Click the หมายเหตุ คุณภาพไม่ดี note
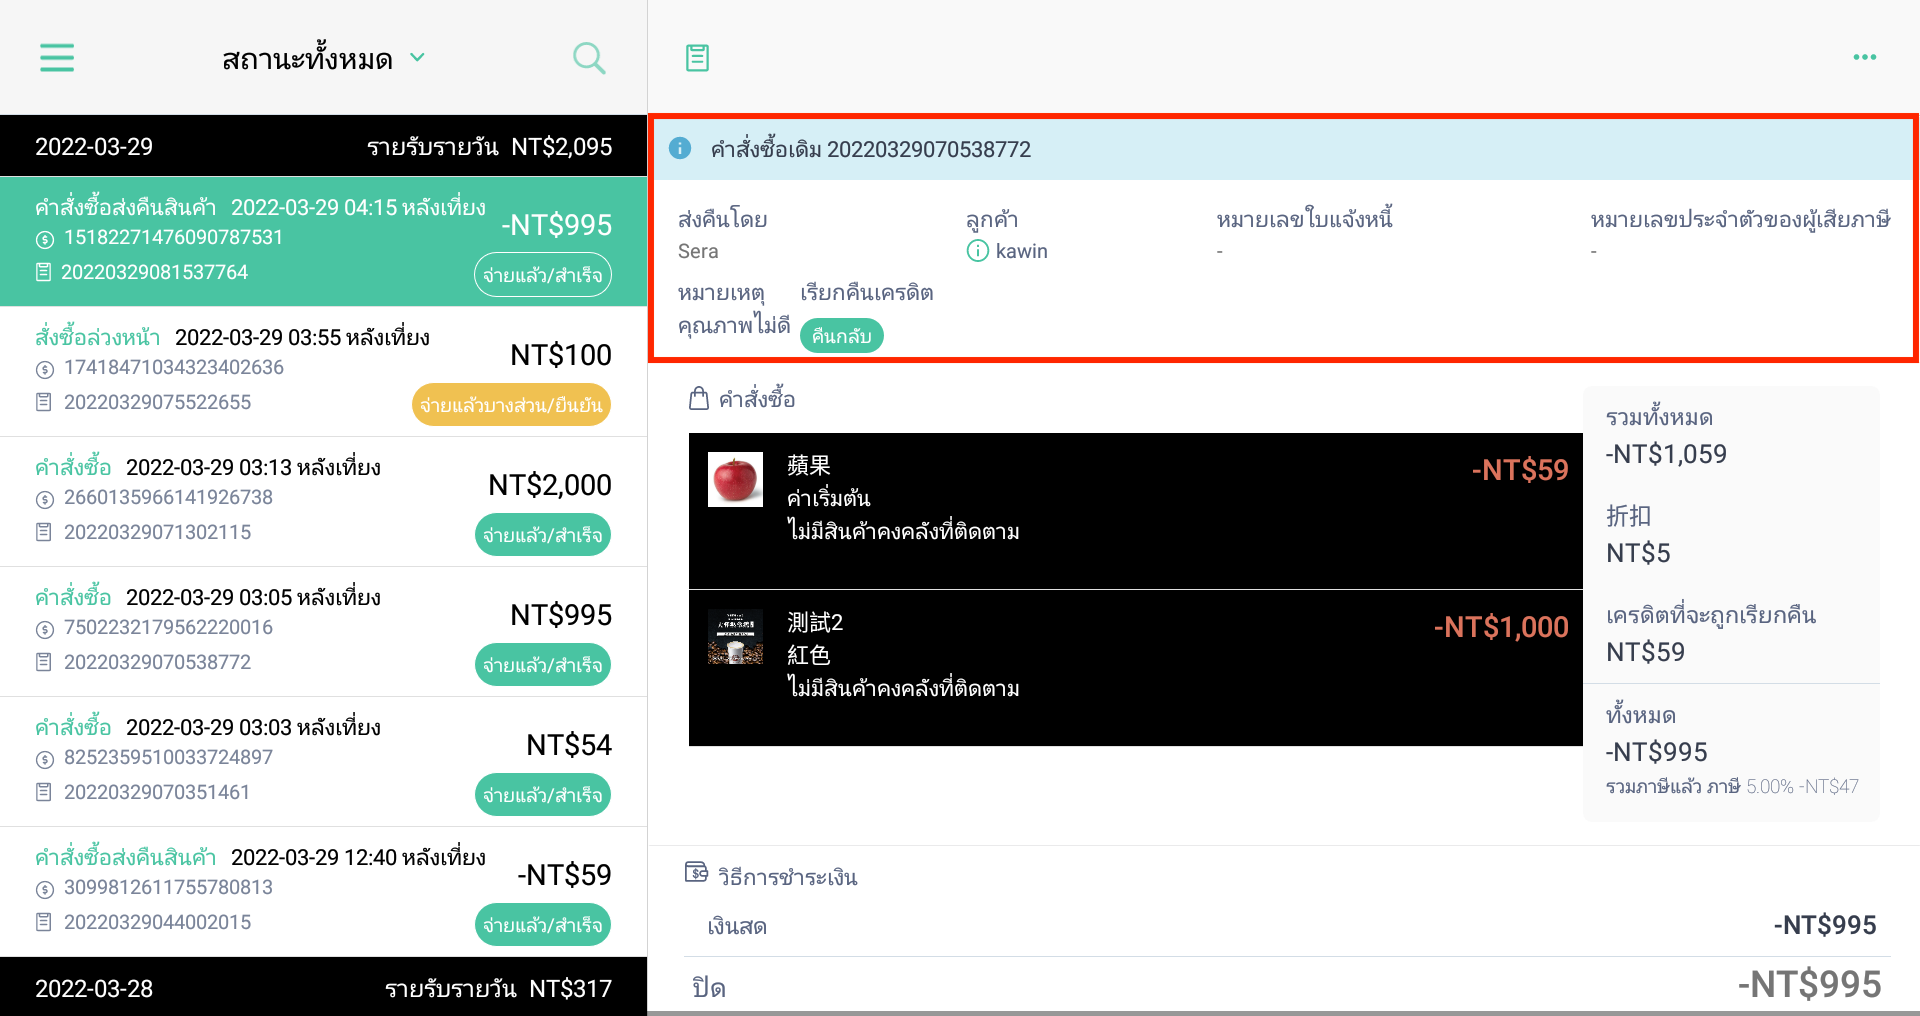1920x1016 pixels. (x=733, y=309)
